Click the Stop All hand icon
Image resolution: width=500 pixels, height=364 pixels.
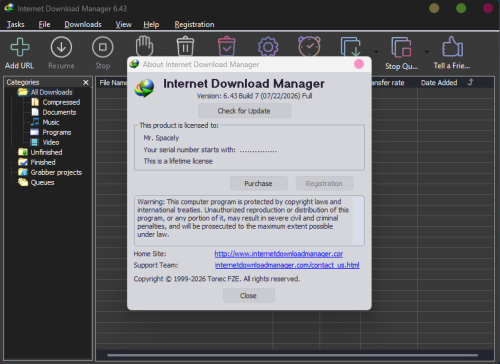(x=144, y=46)
